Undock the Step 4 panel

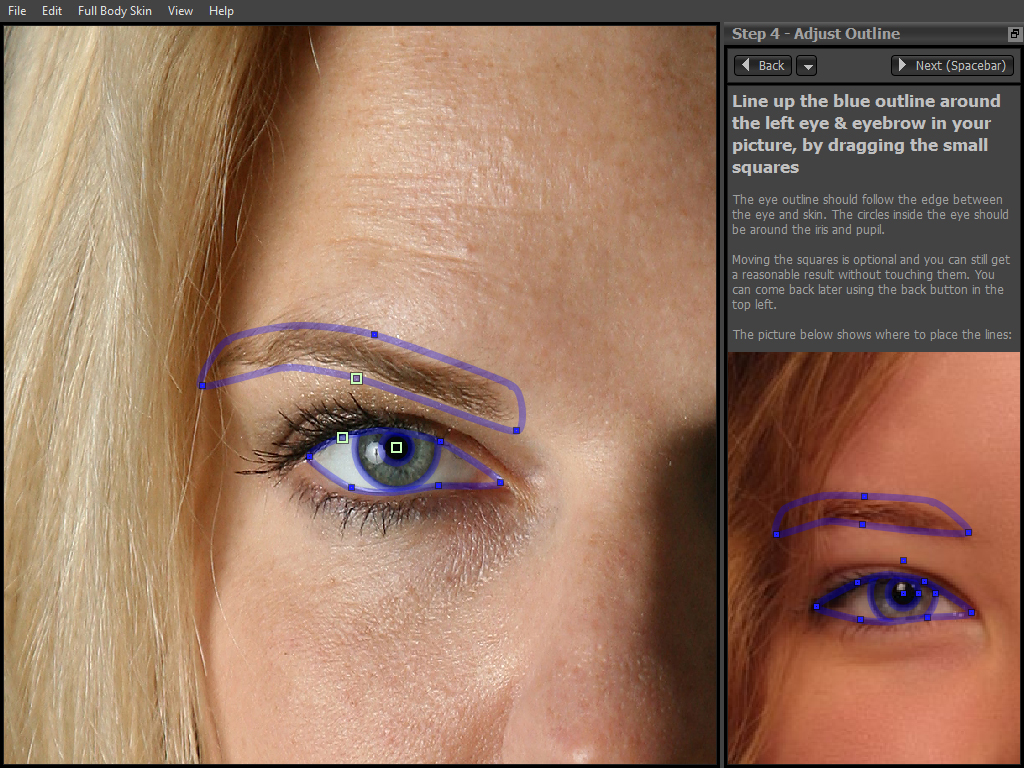click(1014, 34)
